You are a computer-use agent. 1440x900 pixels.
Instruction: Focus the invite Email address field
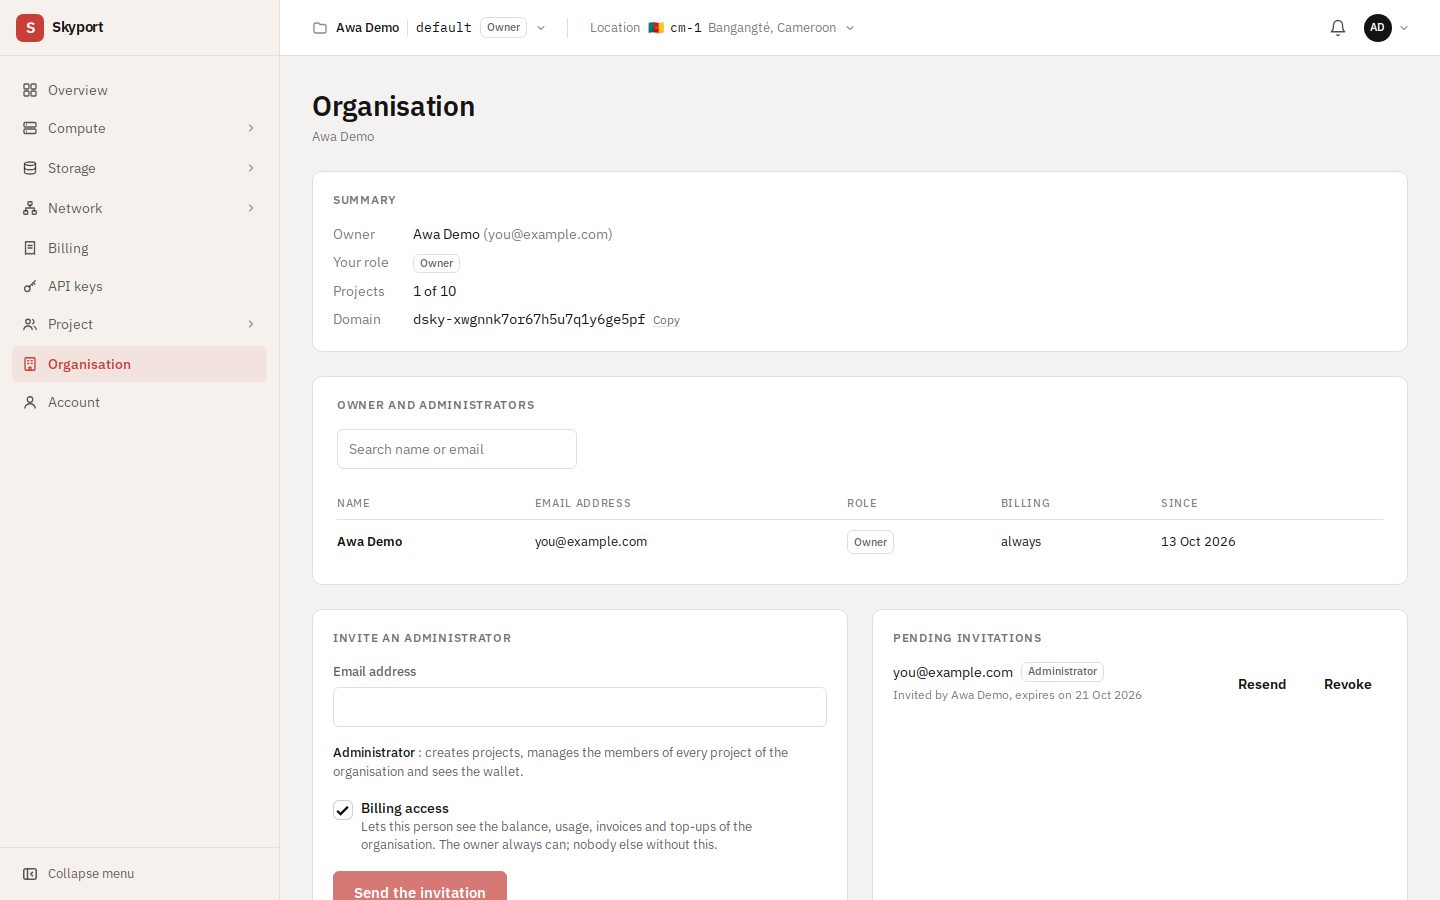click(x=580, y=707)
